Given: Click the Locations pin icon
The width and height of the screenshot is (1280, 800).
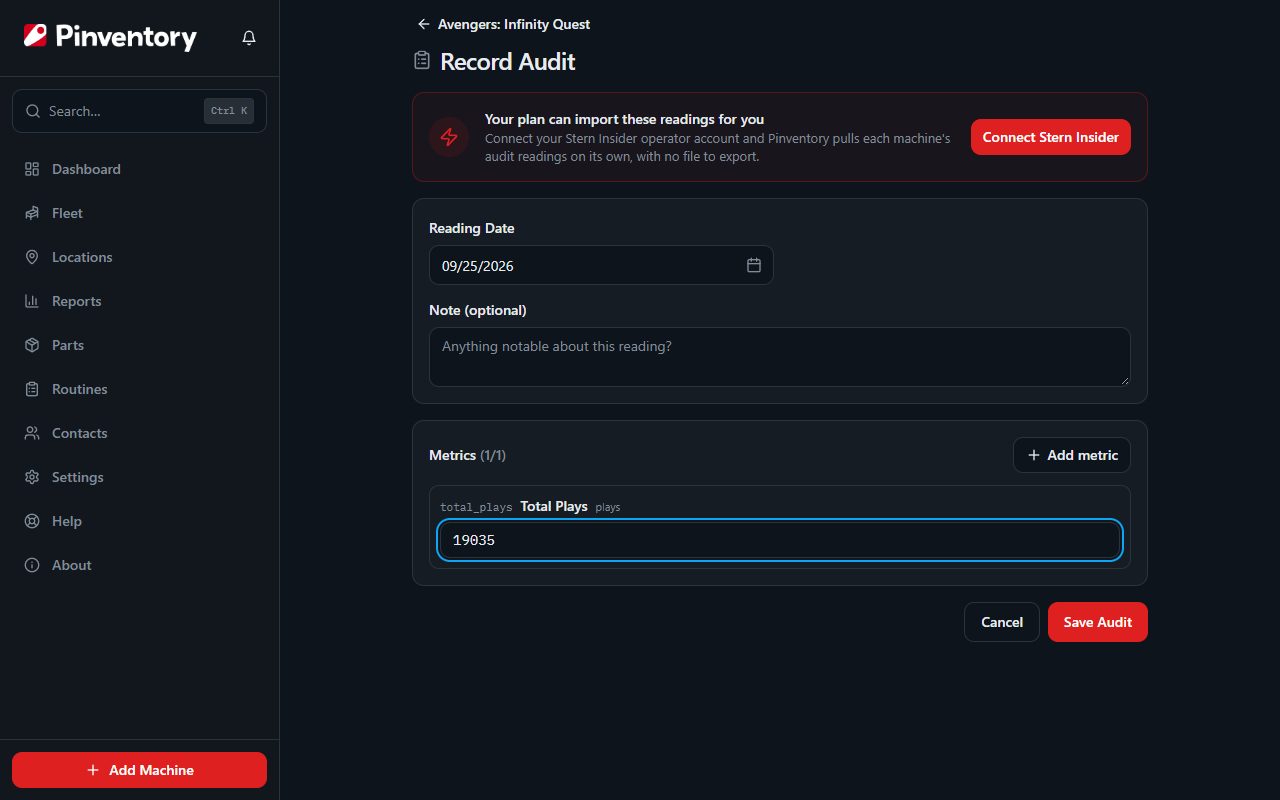Looking at the screenshot, I should point(32,257).
